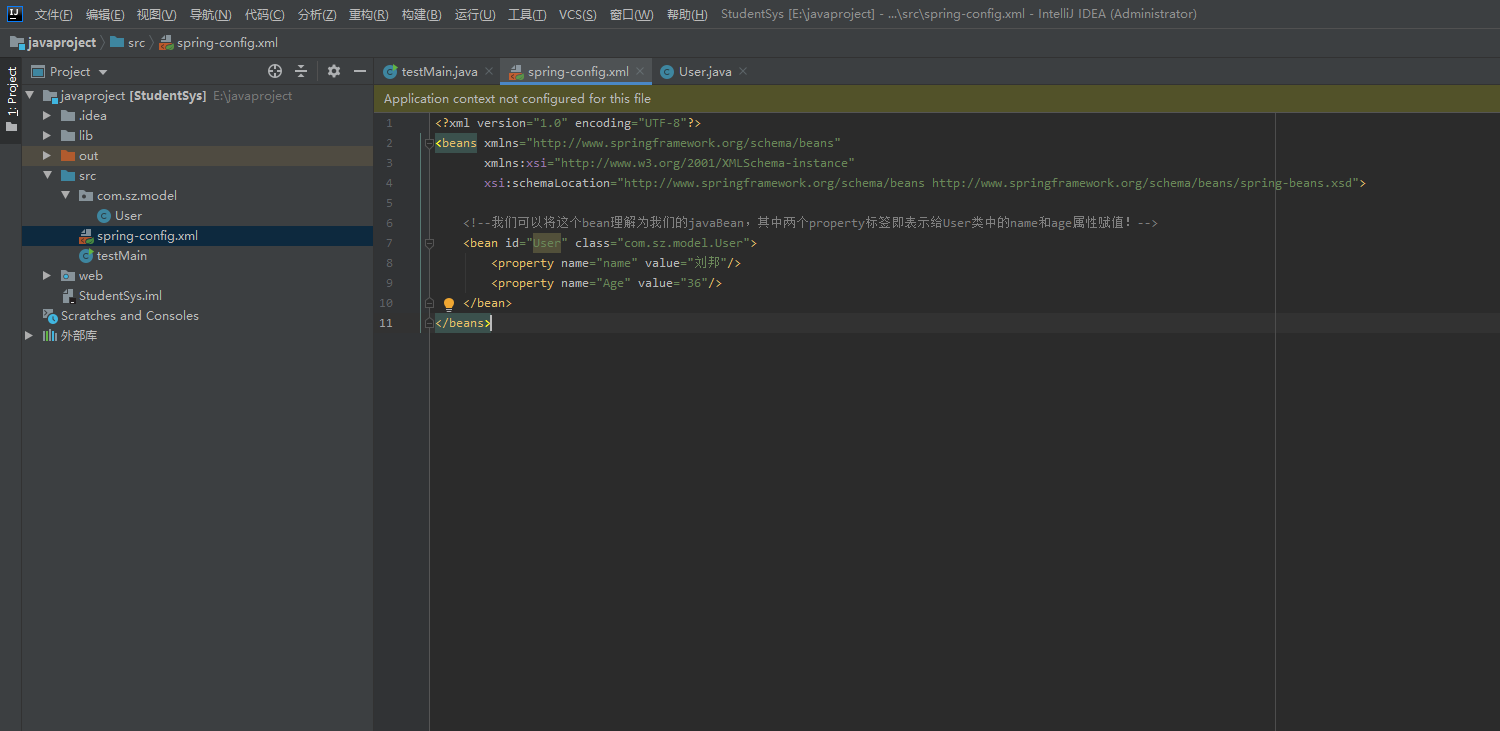This screenshot has height=731, width=1500.
Task: Hide the Project panel with minus icon
Action: (360, 71)
